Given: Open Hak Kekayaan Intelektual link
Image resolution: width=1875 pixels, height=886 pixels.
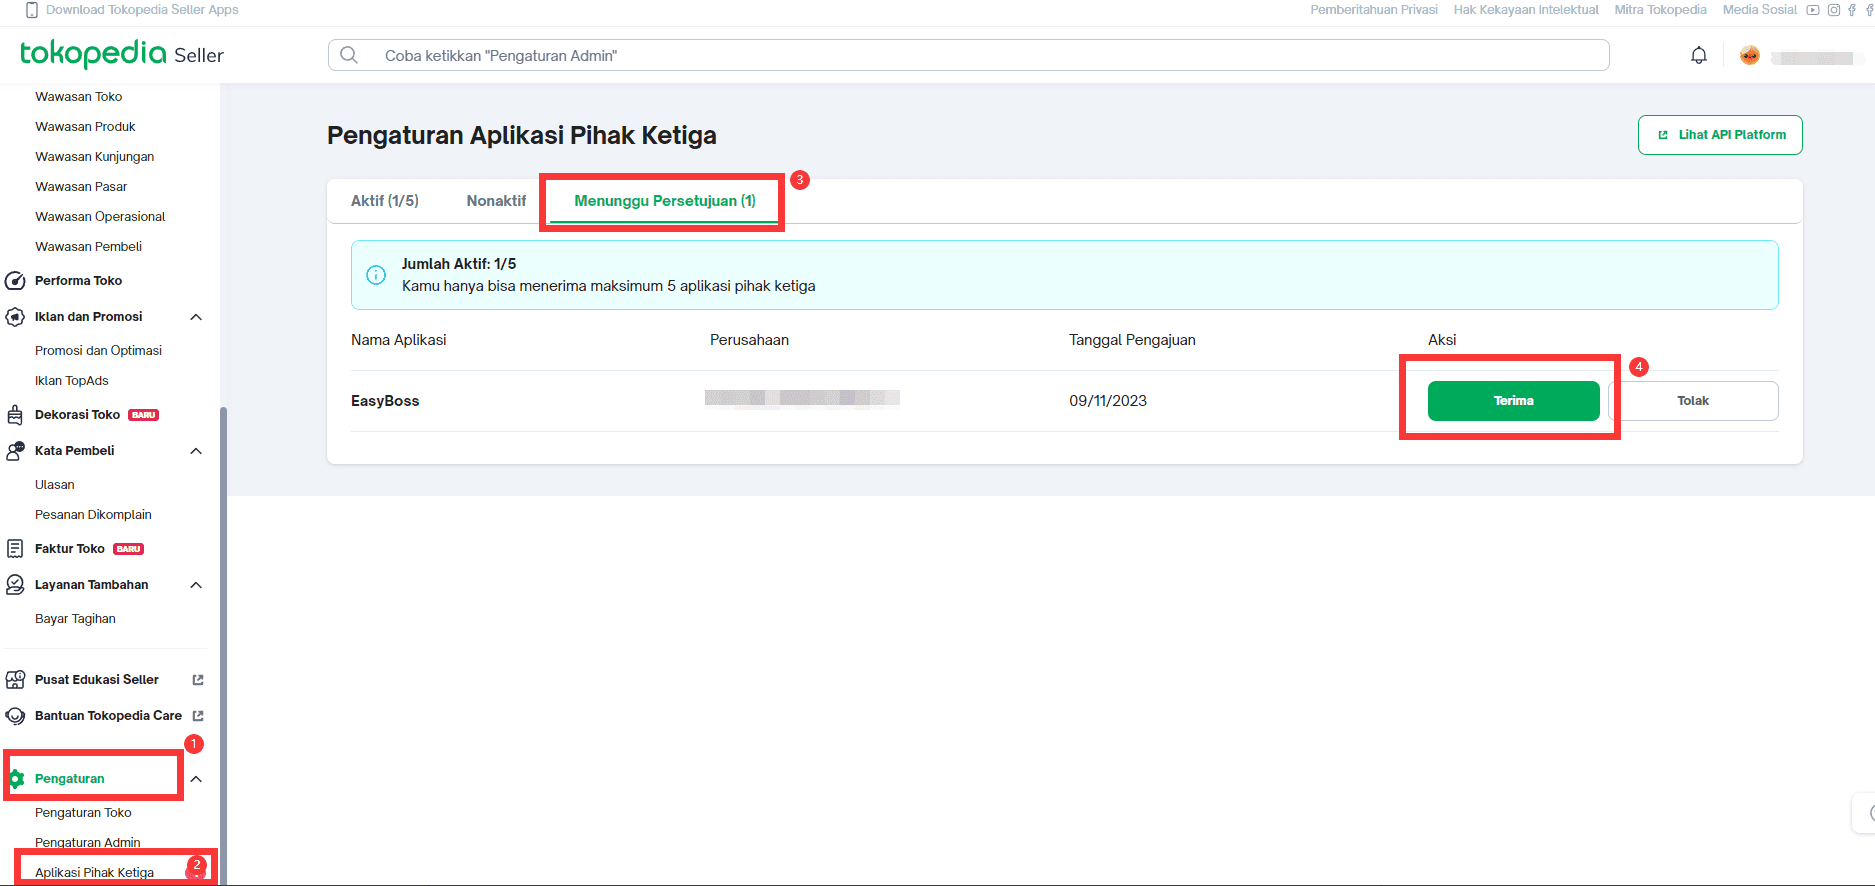Looking at the screenshot, I should tap(1526, 10).
